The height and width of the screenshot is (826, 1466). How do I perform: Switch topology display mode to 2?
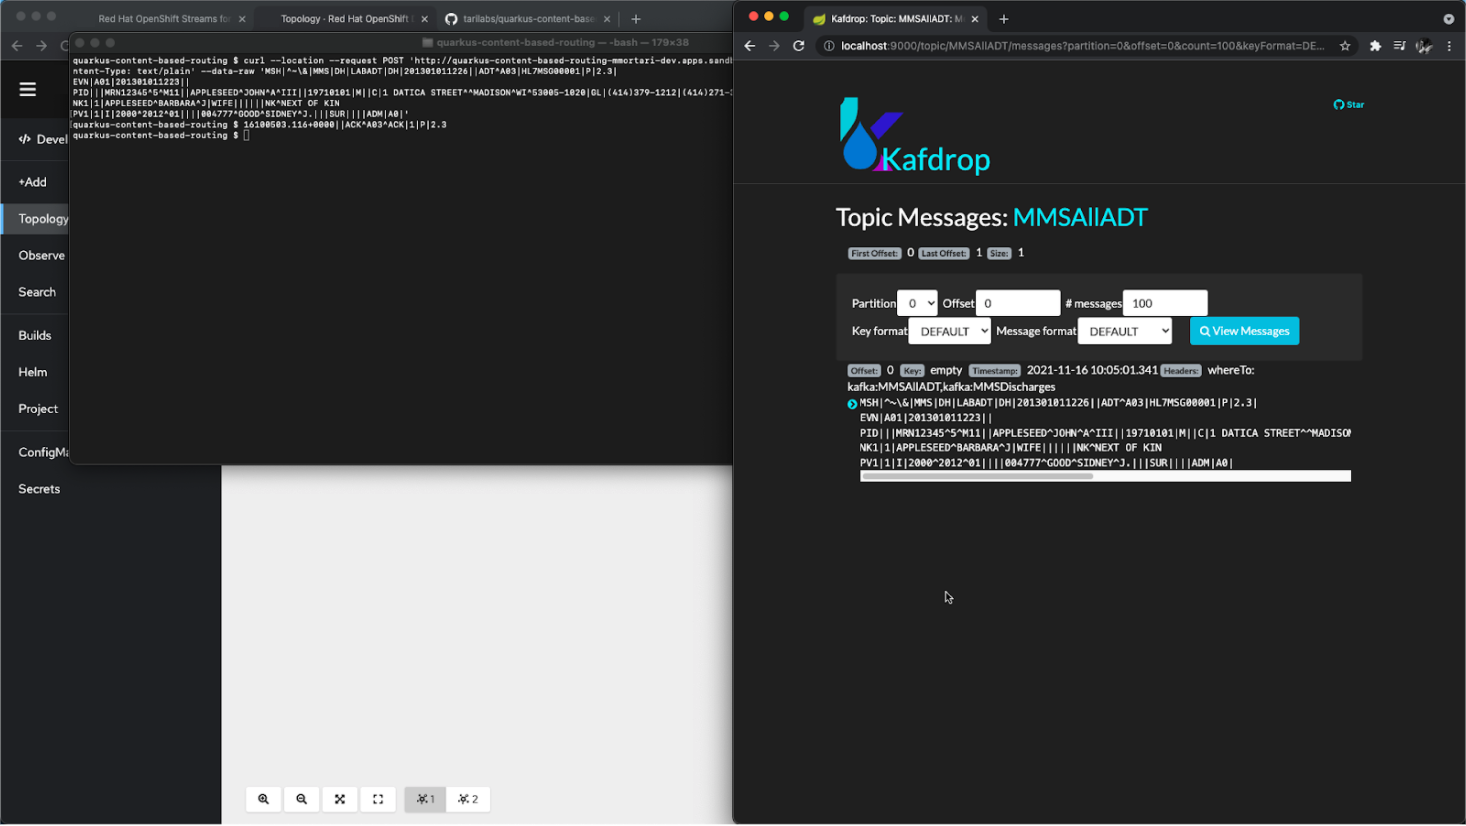pyautogui.click(x=468, y=799)
